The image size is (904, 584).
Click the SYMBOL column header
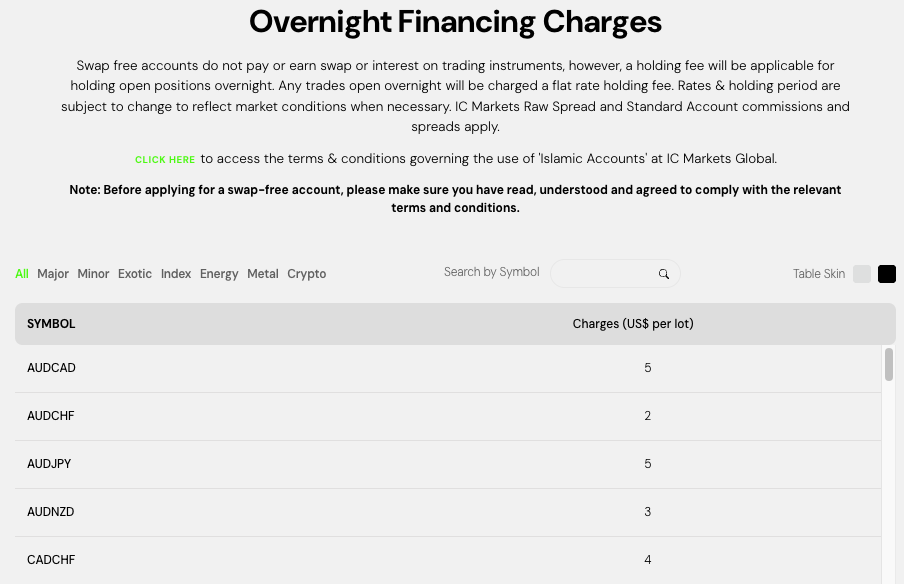(x=51, y=323)
